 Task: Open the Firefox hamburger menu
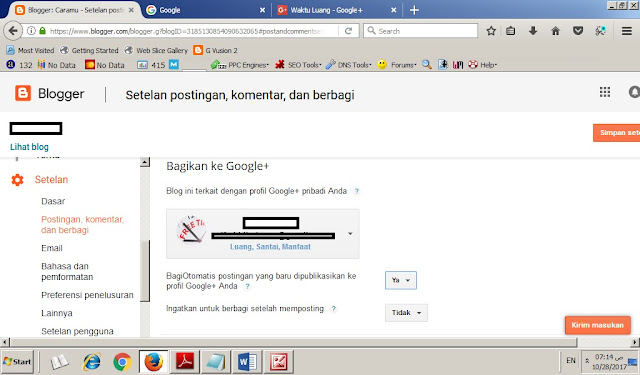point(627,31)
